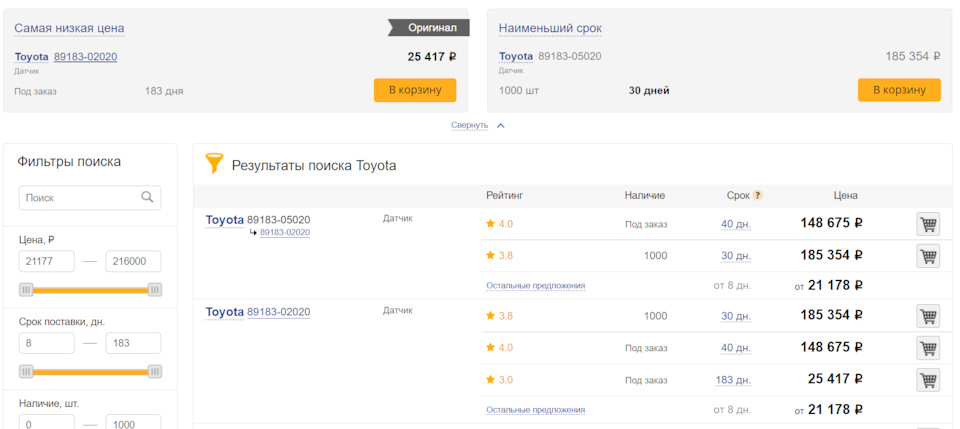Image resolution: width=960 pixels, height=429 pixels.
Task: Add the 89183-02020 185 354 ₽ offer to cart
Action: tap(927, 316)
